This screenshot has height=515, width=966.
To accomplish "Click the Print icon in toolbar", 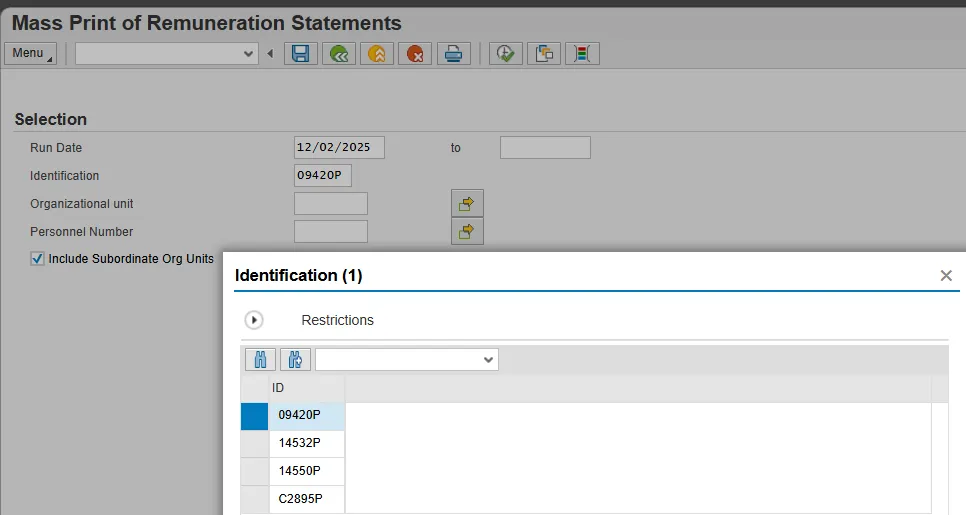I will 453,54.
